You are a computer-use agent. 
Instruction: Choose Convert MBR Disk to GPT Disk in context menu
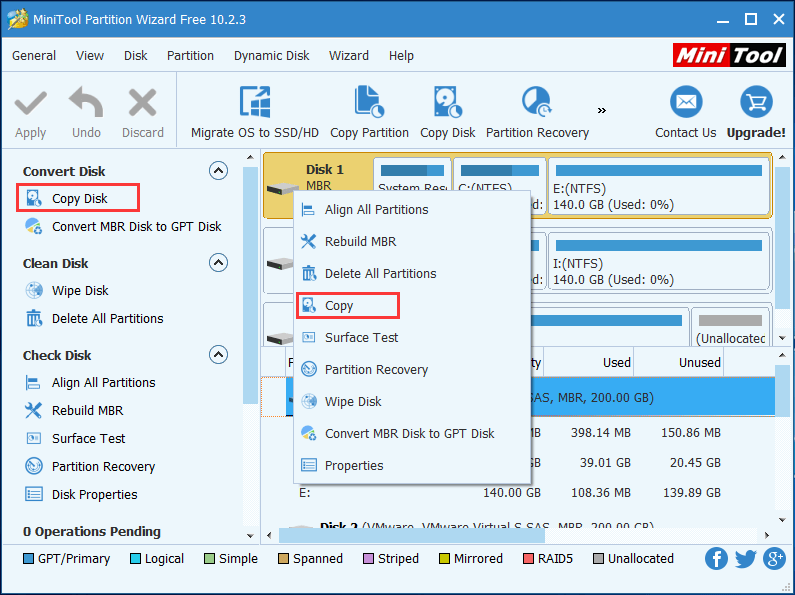(x=412, y=433)
